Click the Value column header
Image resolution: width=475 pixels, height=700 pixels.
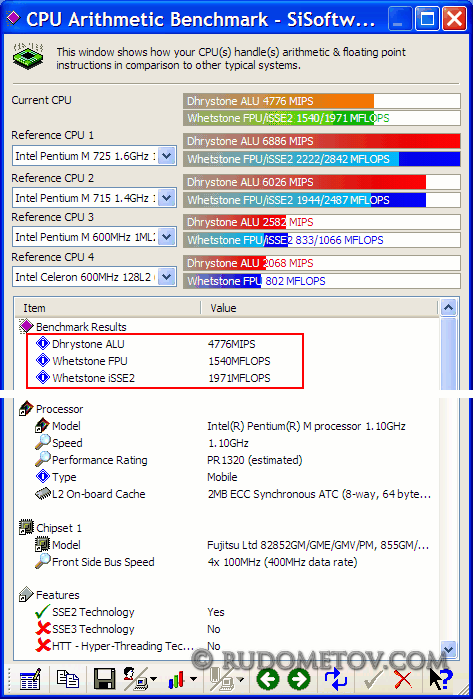coord(319,308)
